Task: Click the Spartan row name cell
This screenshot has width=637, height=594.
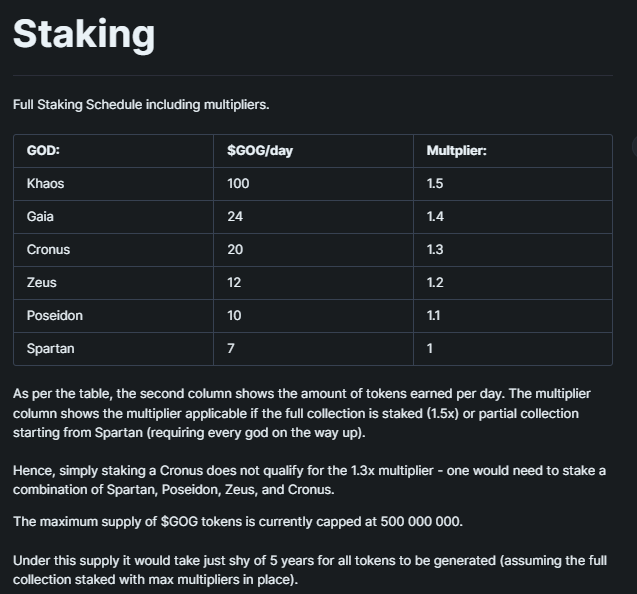Action: pos(113,349)
